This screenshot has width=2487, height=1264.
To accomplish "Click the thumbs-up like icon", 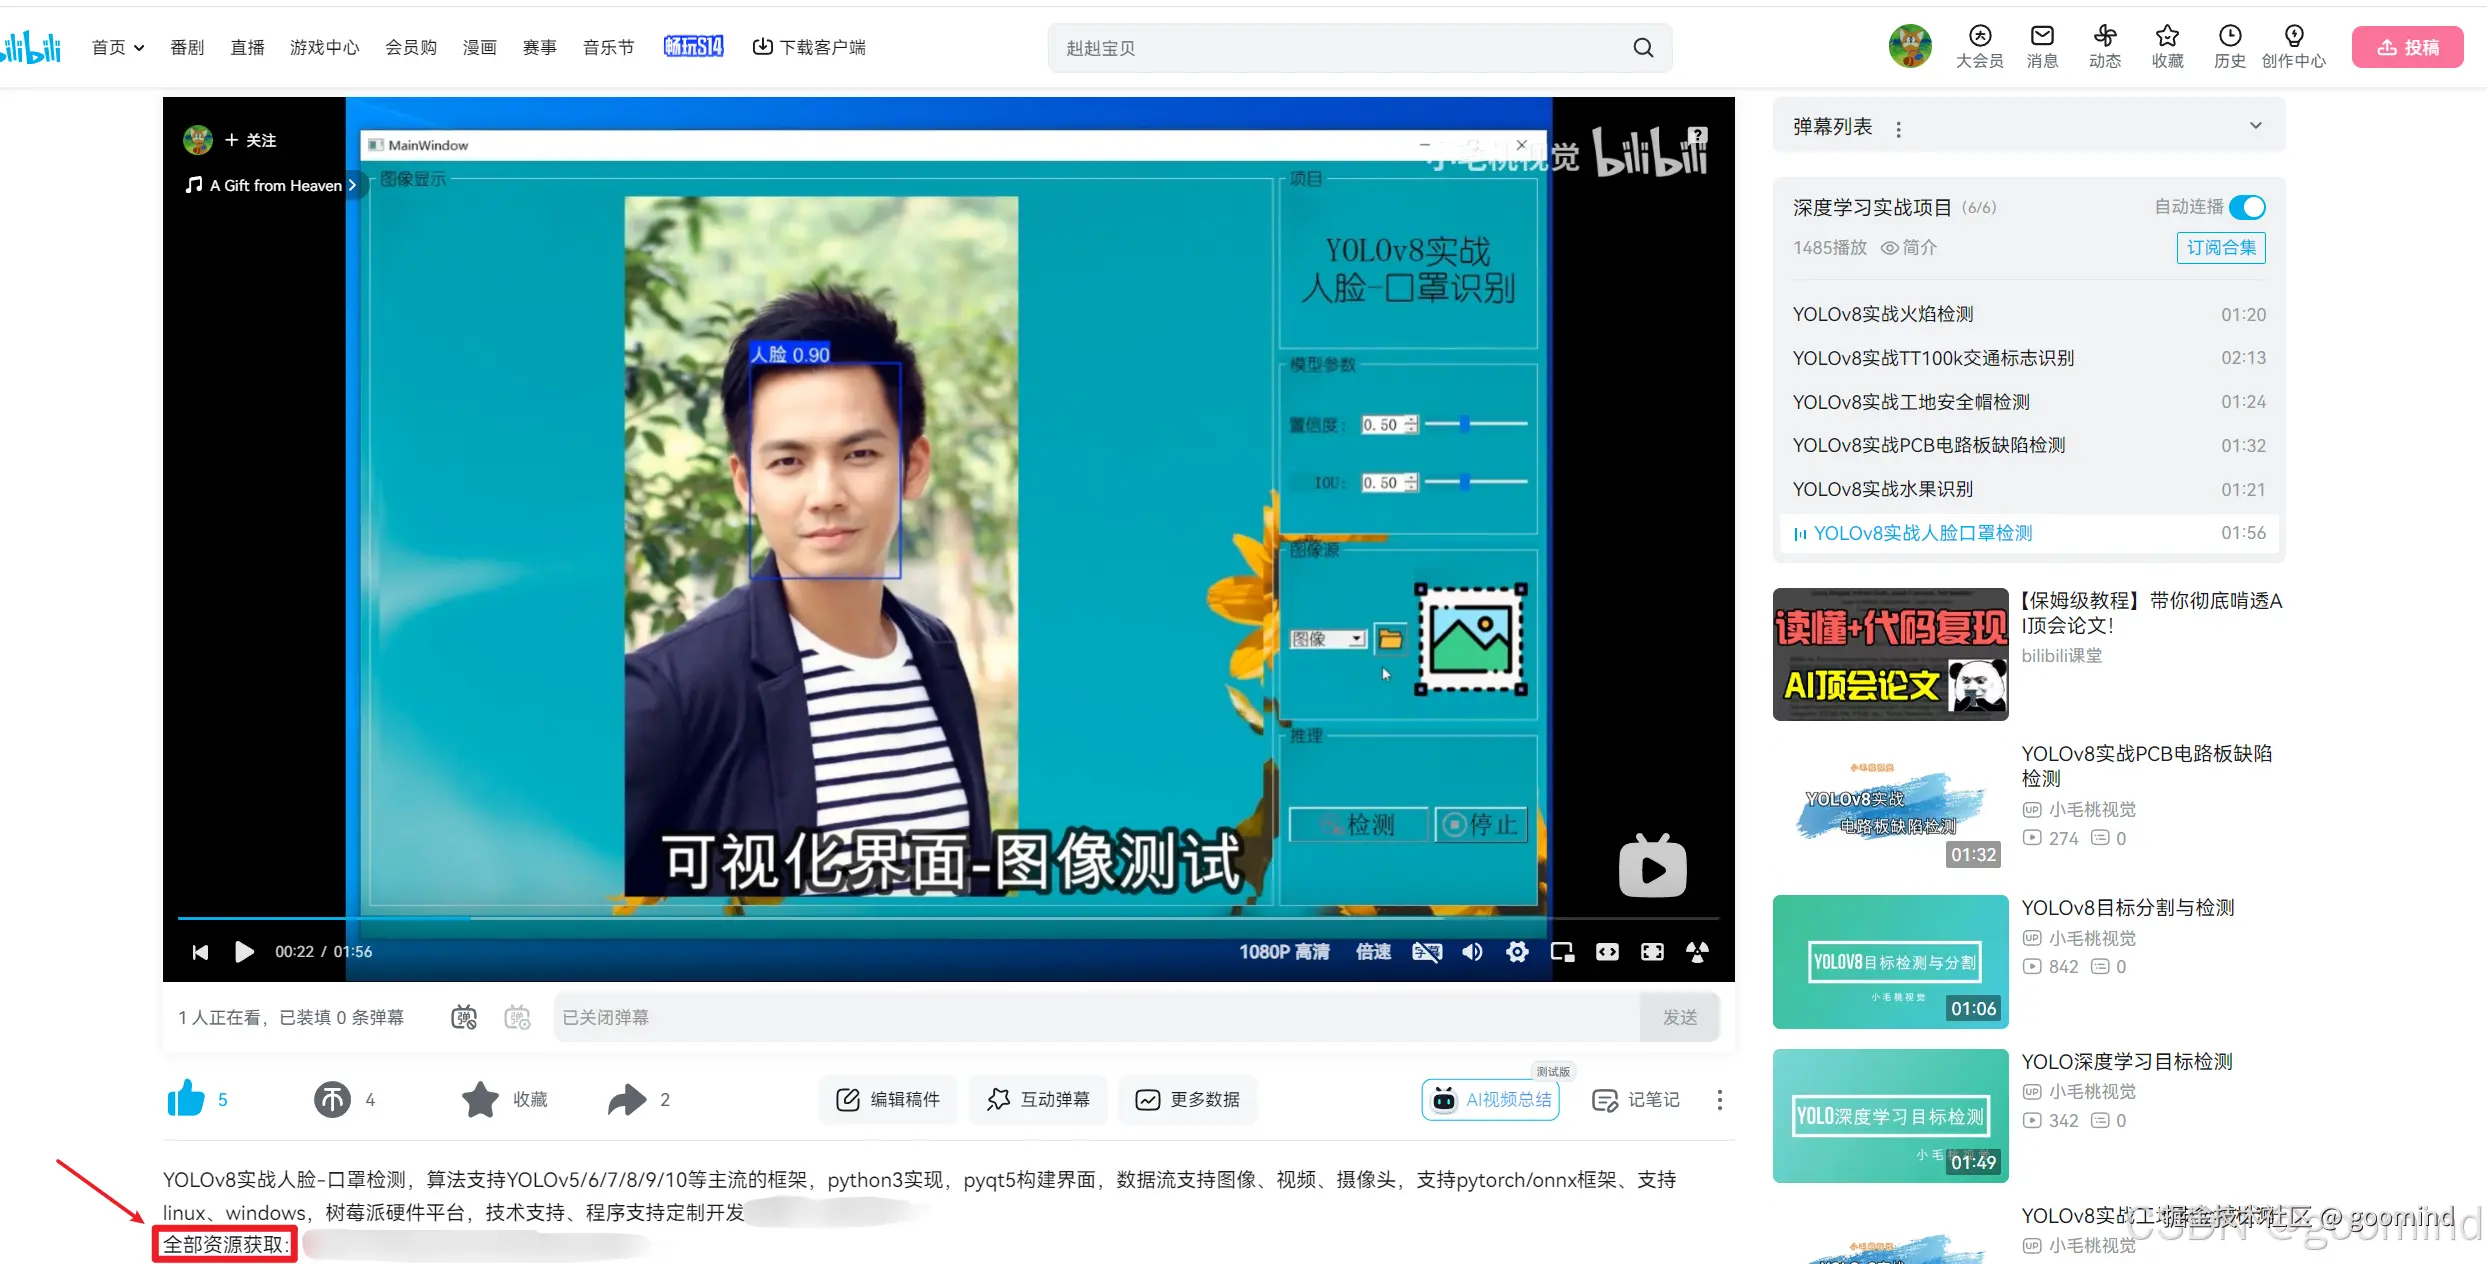I will 186,1098.
